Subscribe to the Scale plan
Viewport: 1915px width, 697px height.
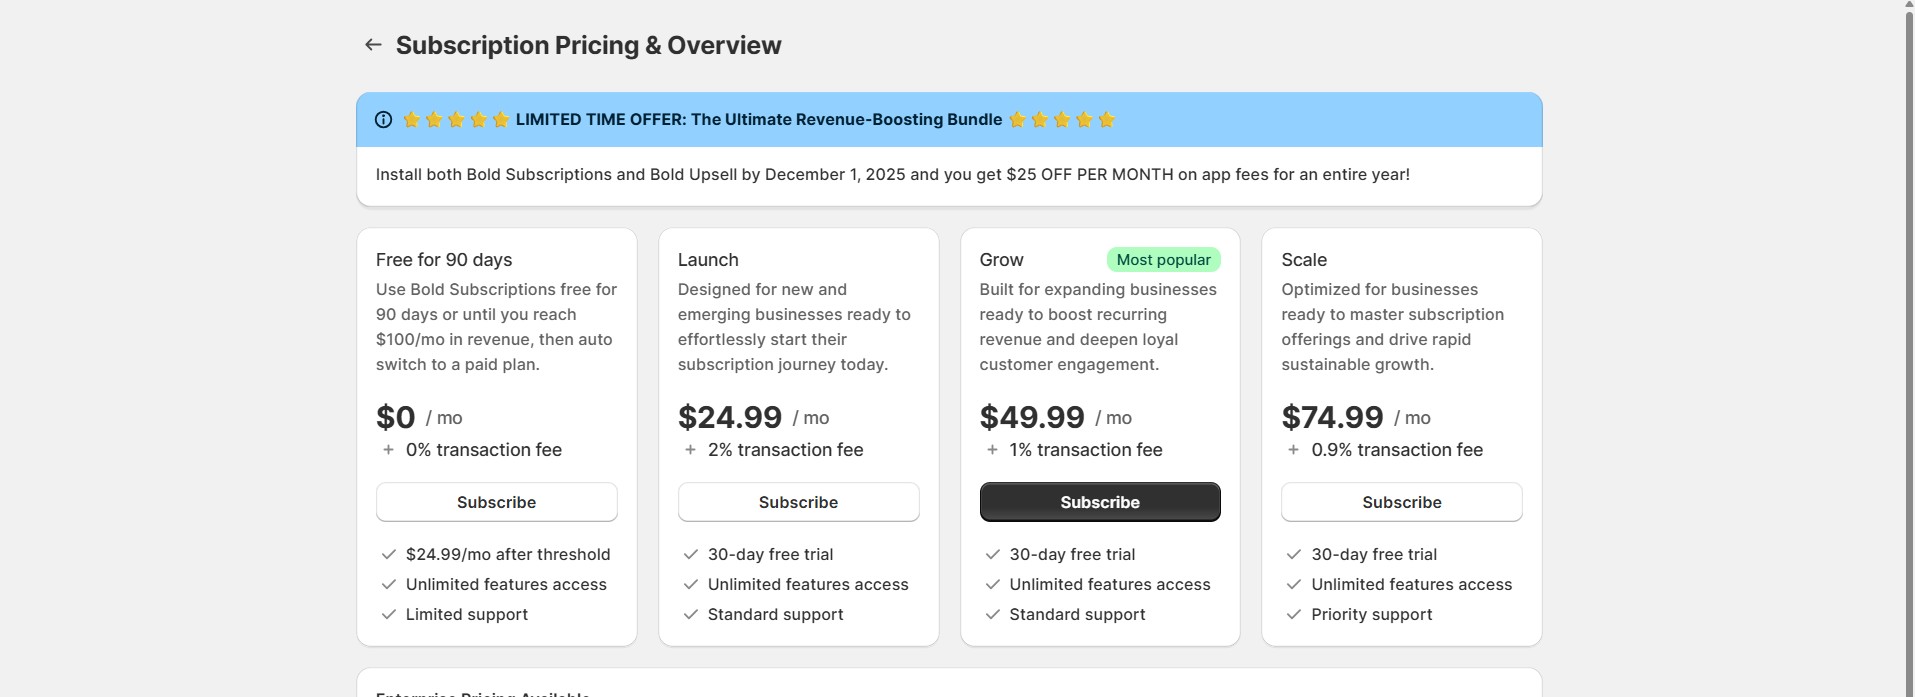click(1401, 502)
